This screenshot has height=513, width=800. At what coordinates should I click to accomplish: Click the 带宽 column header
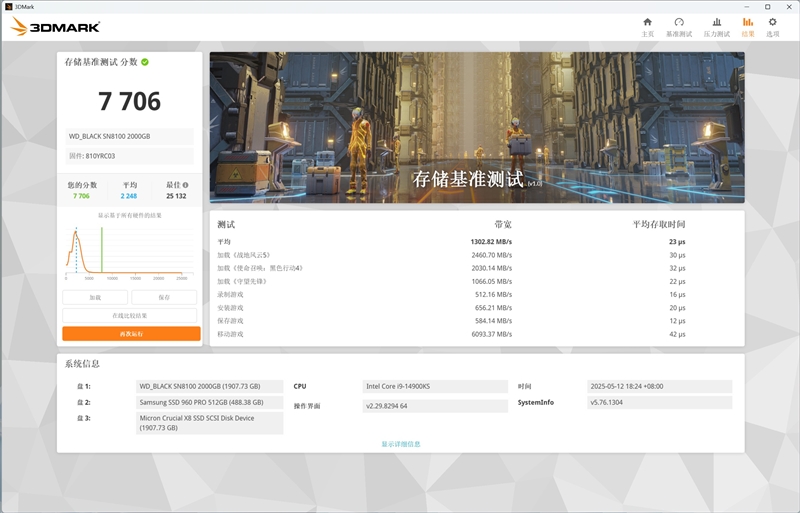[503, 224]
